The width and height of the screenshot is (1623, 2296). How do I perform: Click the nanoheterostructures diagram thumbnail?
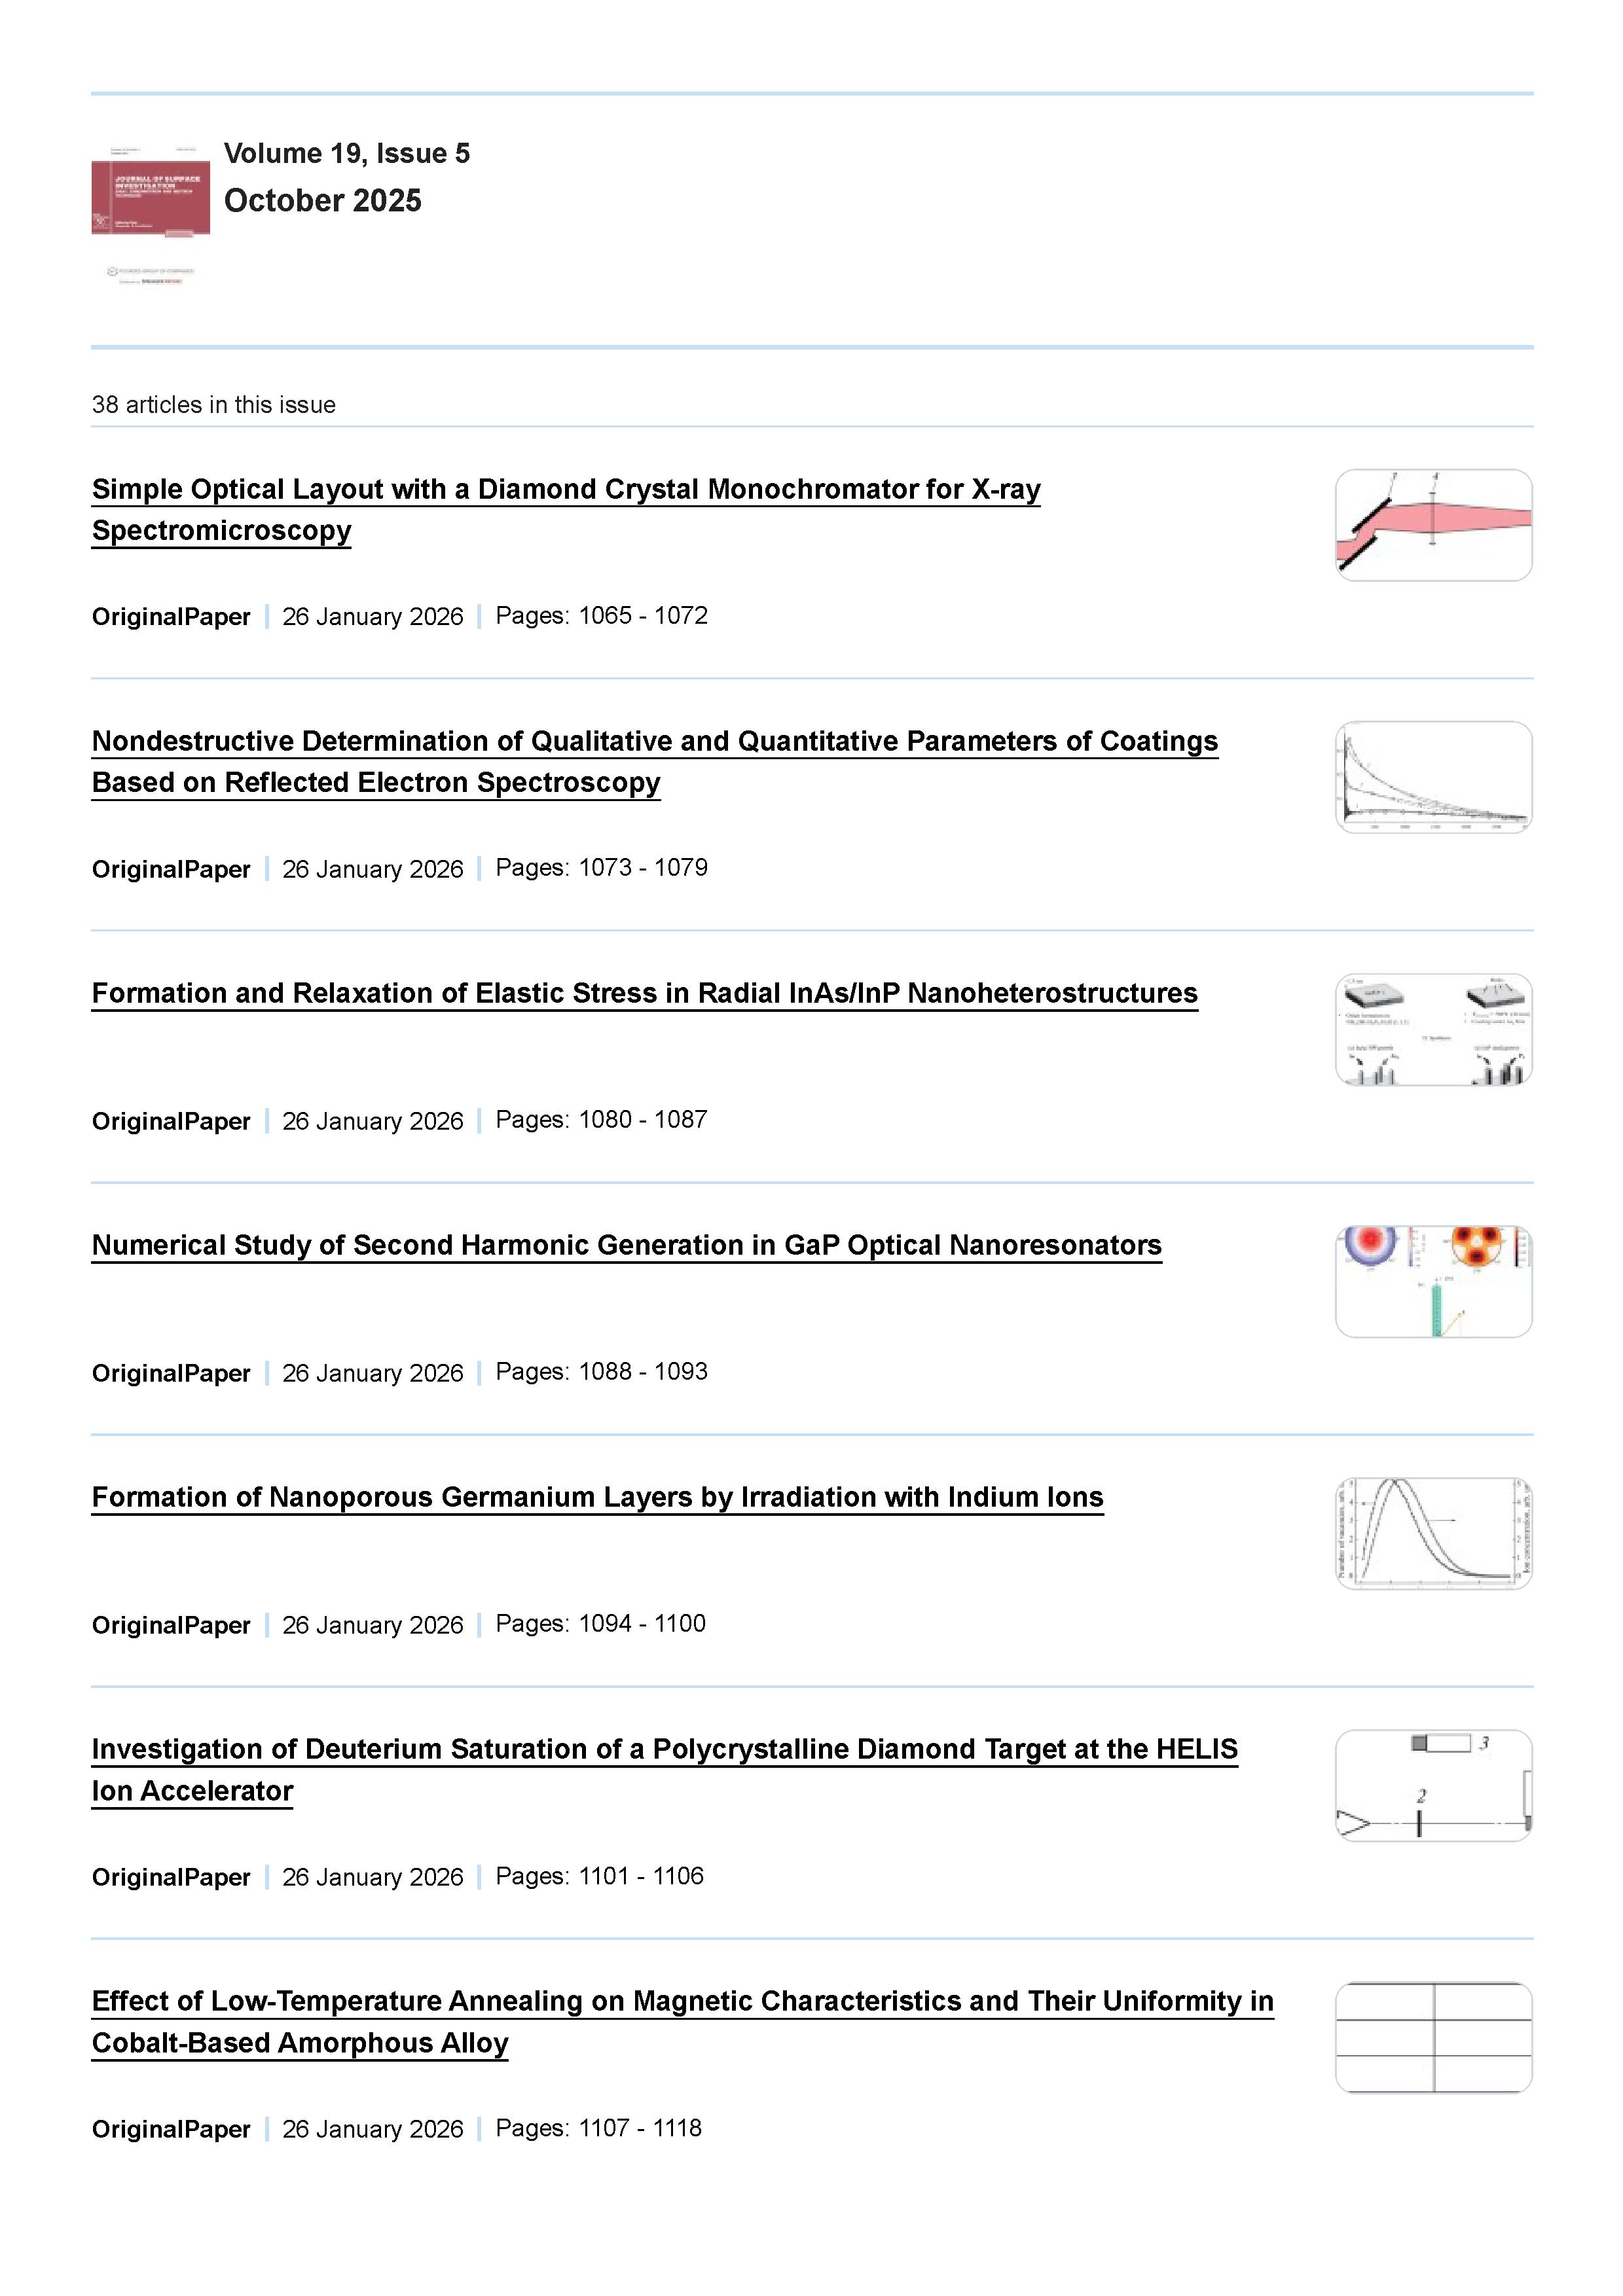[1432, 1029]
